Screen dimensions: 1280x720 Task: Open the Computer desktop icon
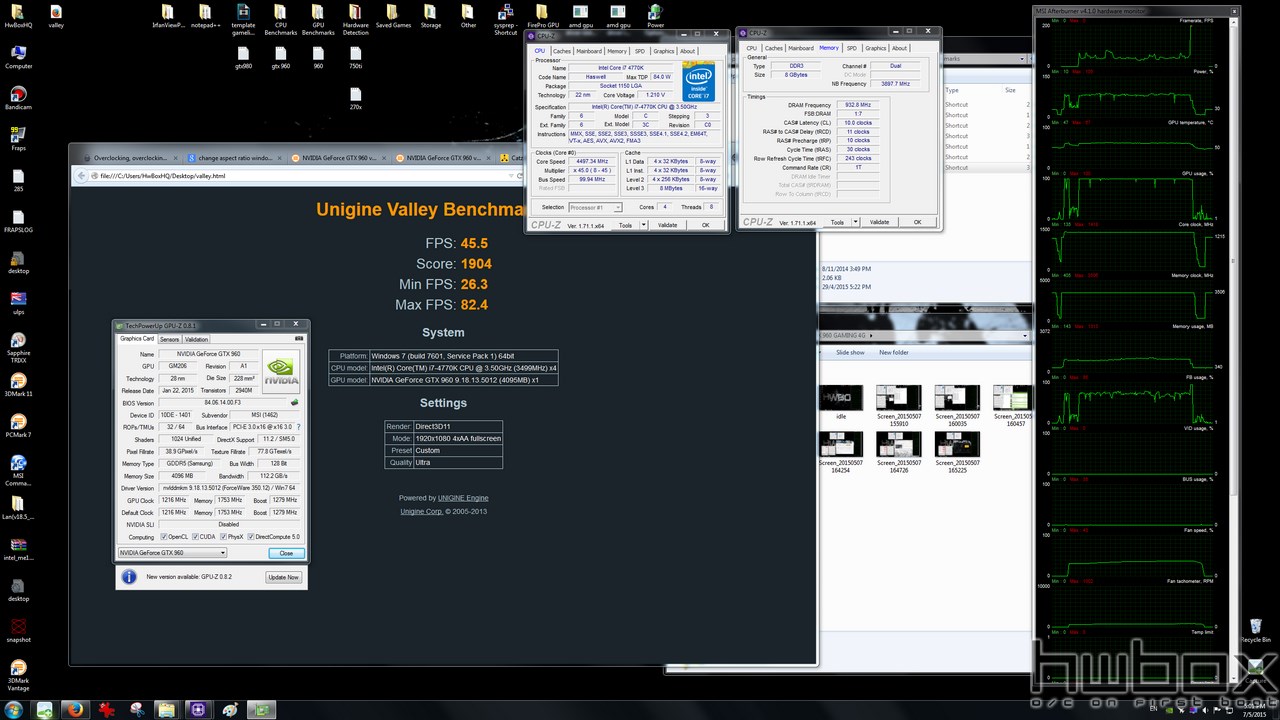(18, 57)
